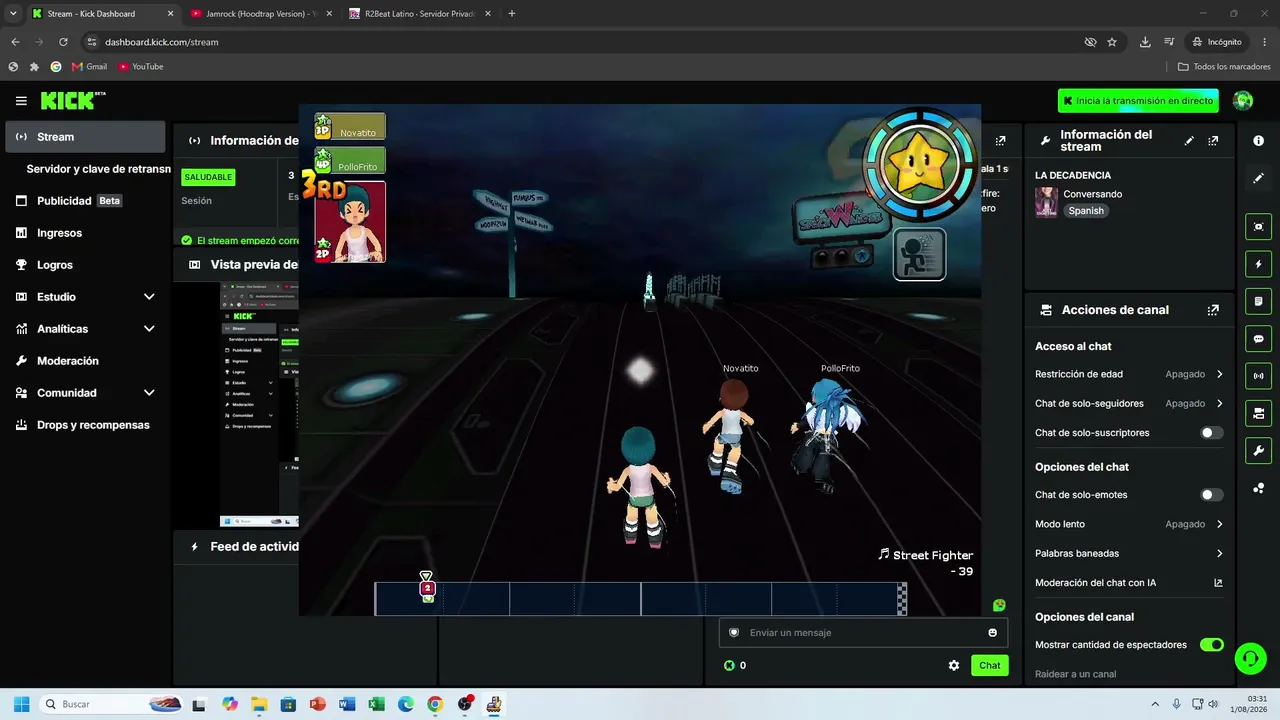
Task: Click the Incógnito profile button
Action: [x=1216, y=42]
